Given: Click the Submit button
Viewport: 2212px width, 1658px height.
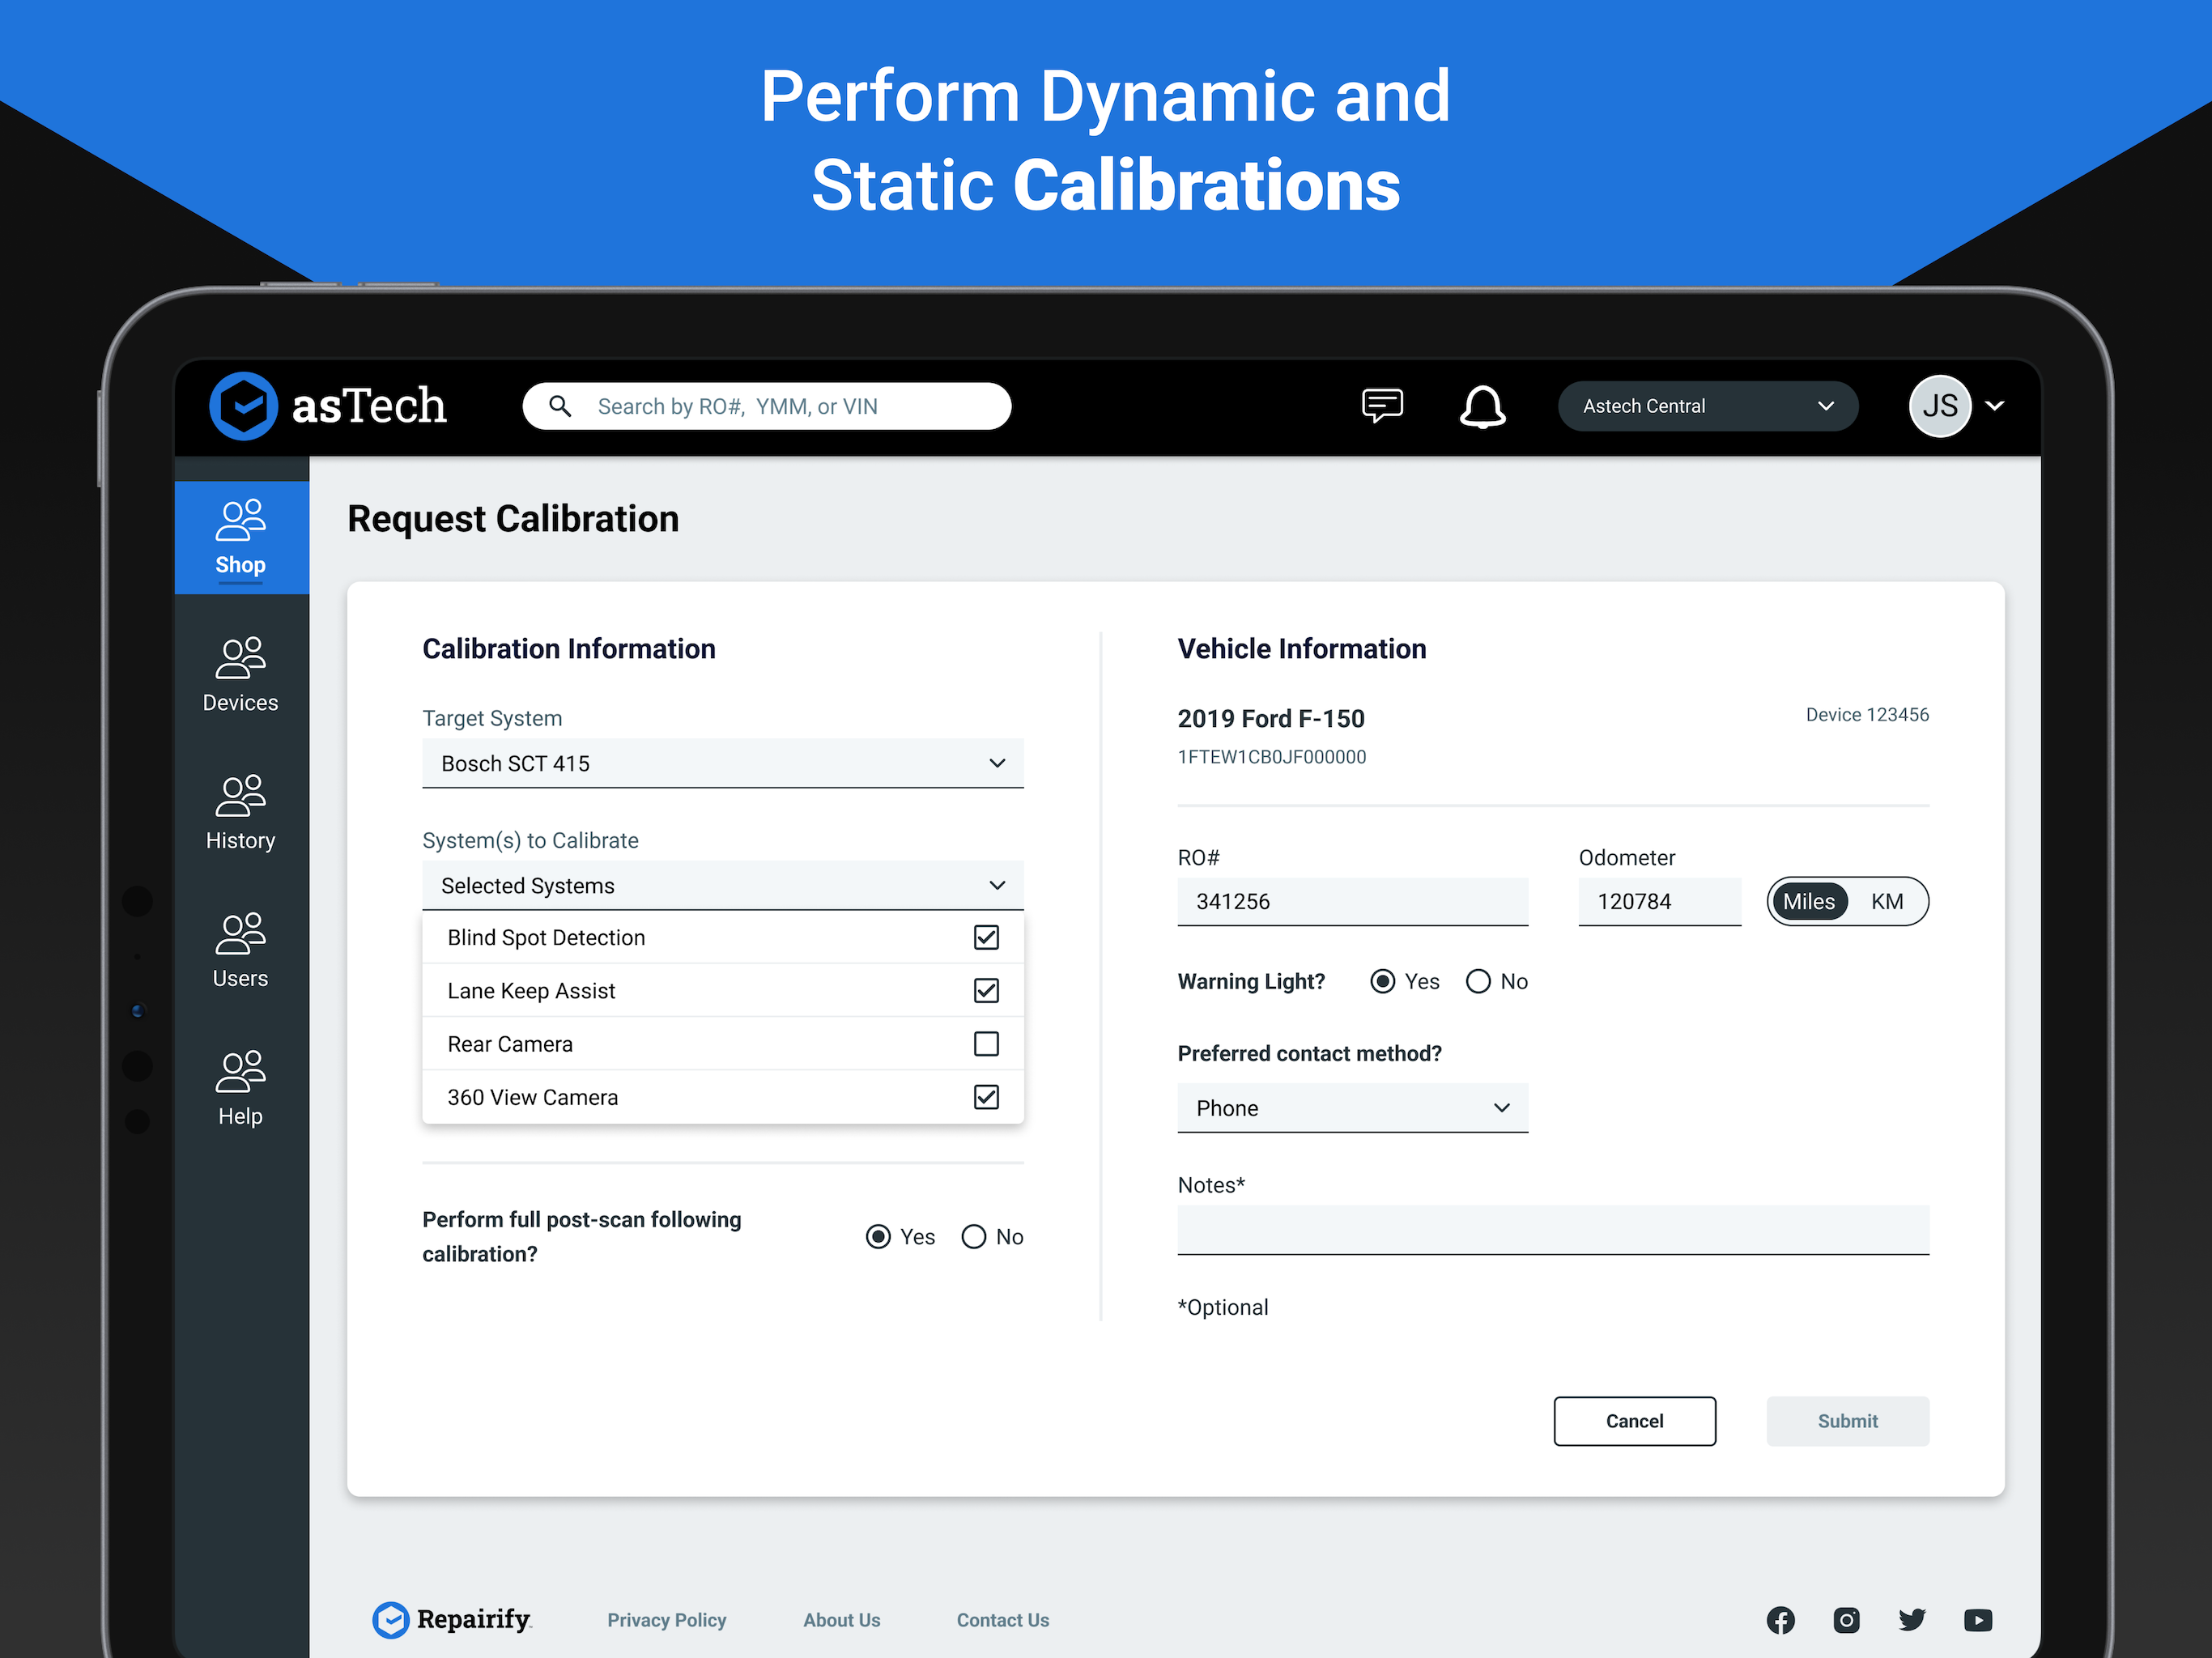Looking at the screenshot, I should point(1847,1421).
